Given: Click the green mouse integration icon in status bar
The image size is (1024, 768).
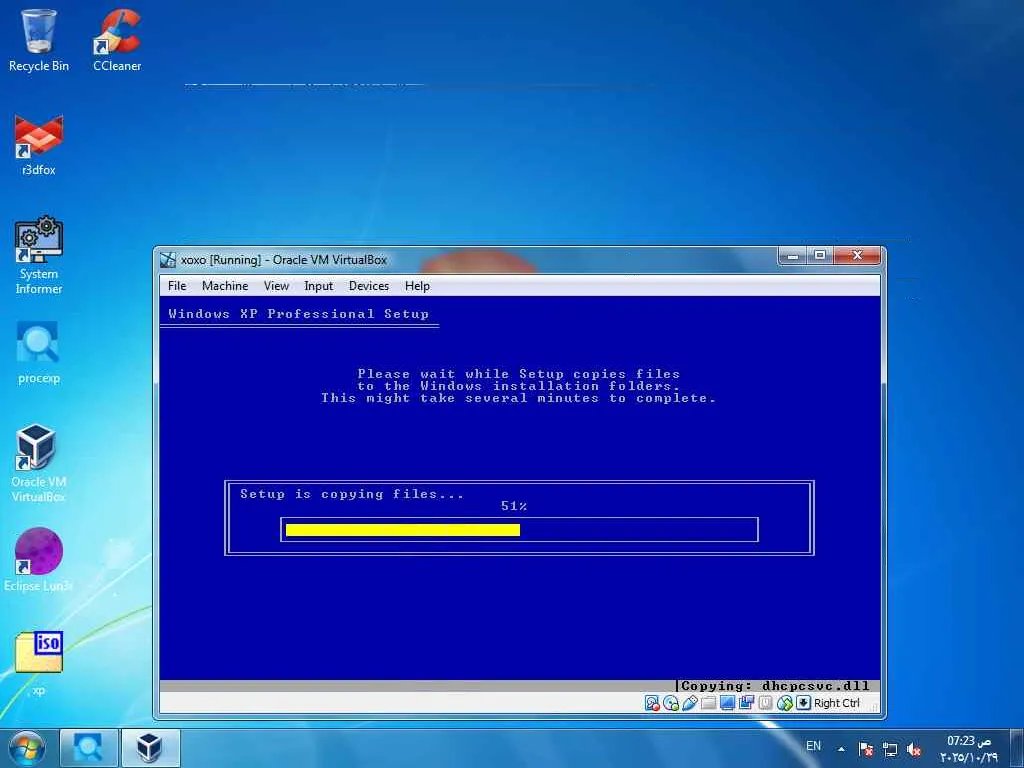Looking at the screenshot, I should coord(784,703).
